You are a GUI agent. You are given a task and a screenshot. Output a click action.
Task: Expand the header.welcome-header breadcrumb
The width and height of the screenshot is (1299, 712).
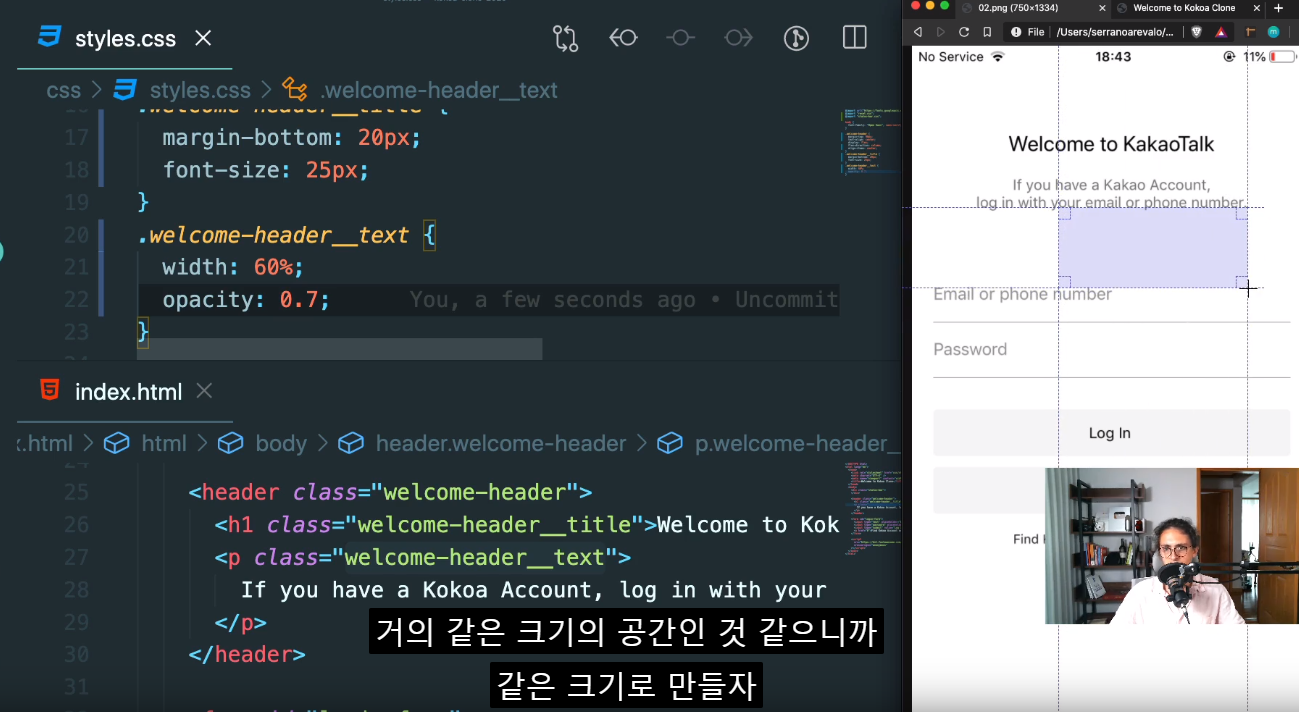[501, 443]
